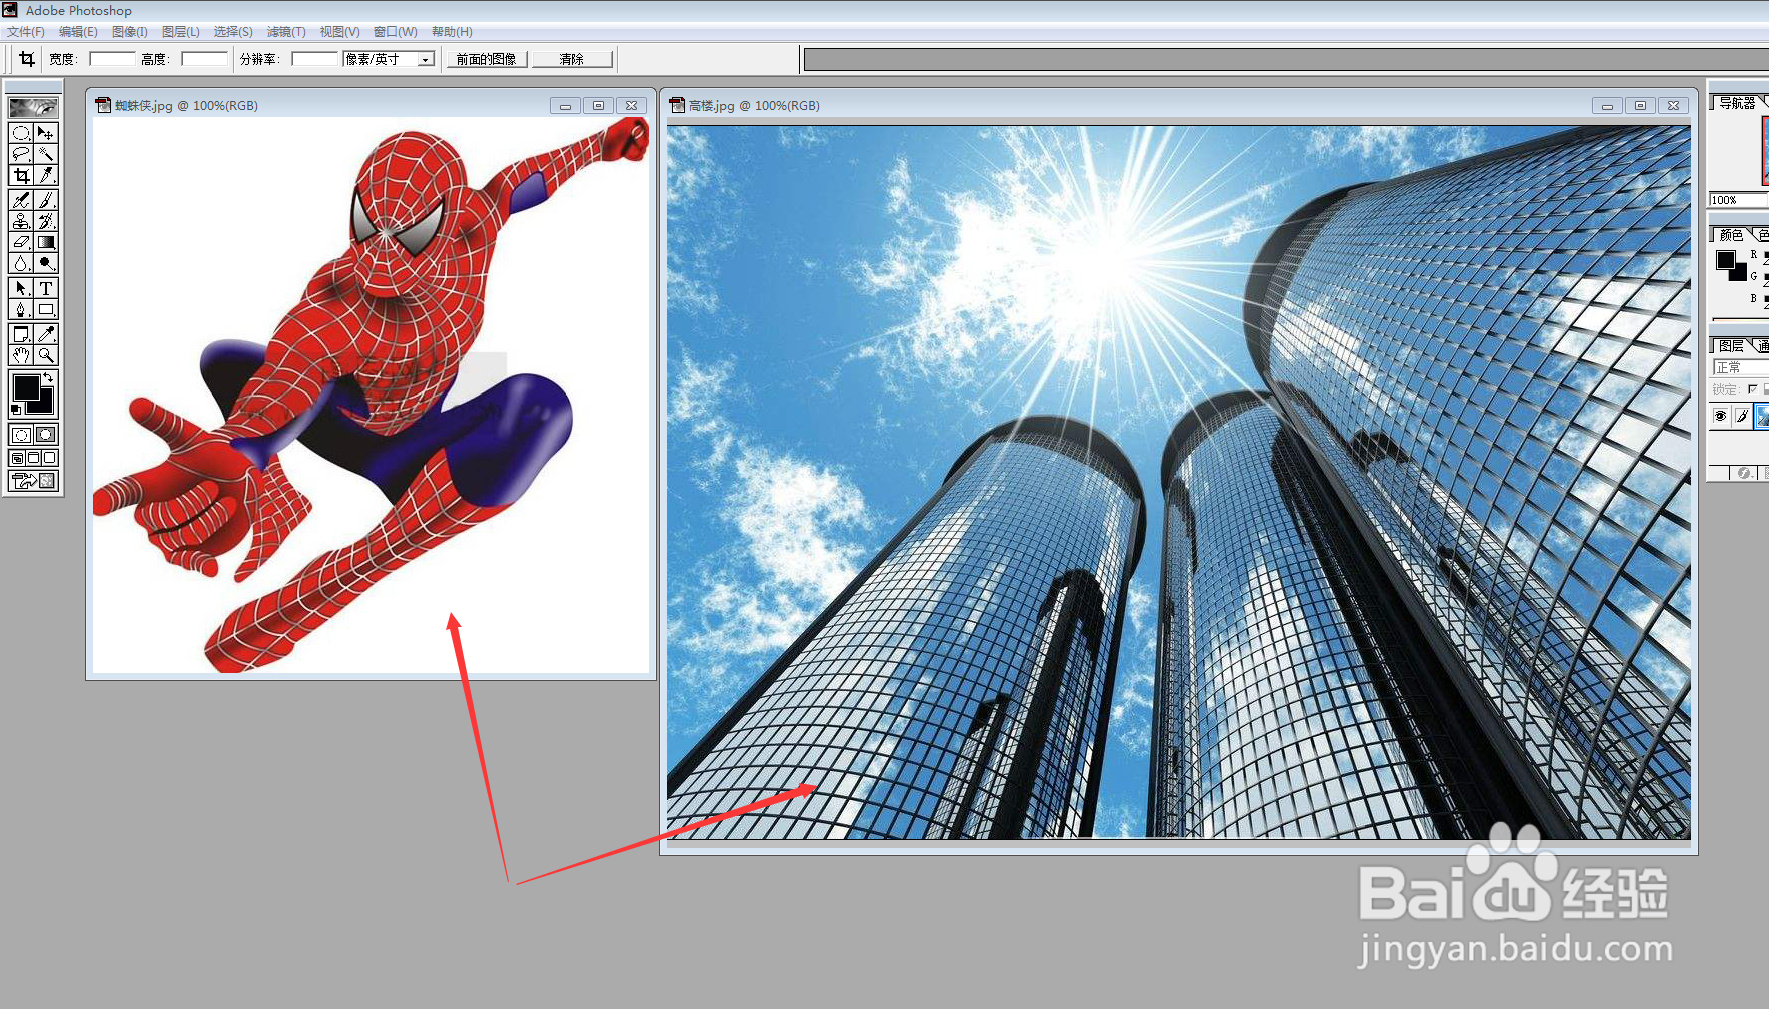Screen dimensions: 1769x1009
Task: Open the 像素/英寸 resolution units dropdown
Action: (x=426, y=59)
